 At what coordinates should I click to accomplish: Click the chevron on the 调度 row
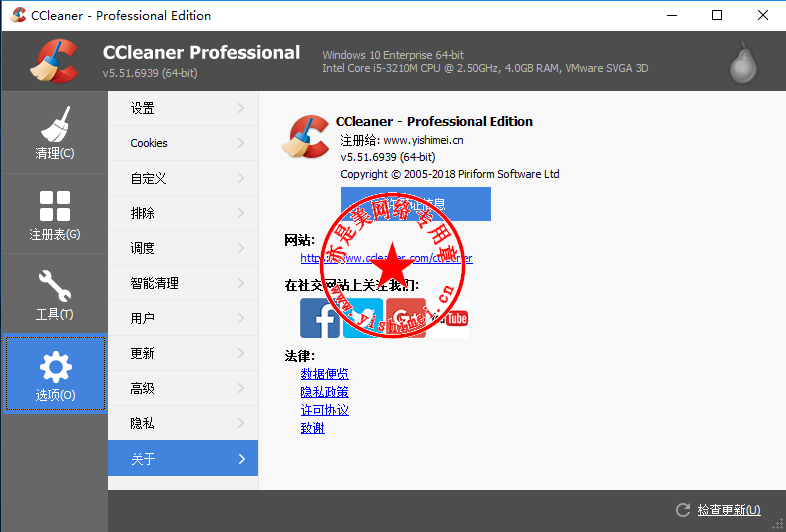click(241, 248)
